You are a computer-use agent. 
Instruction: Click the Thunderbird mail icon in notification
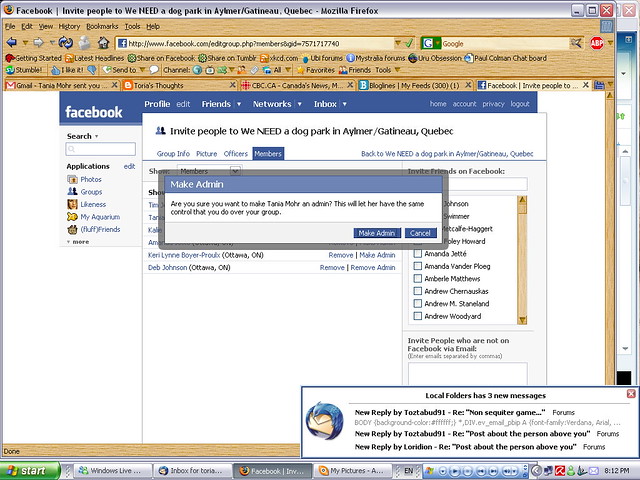[x=325, y=421]
